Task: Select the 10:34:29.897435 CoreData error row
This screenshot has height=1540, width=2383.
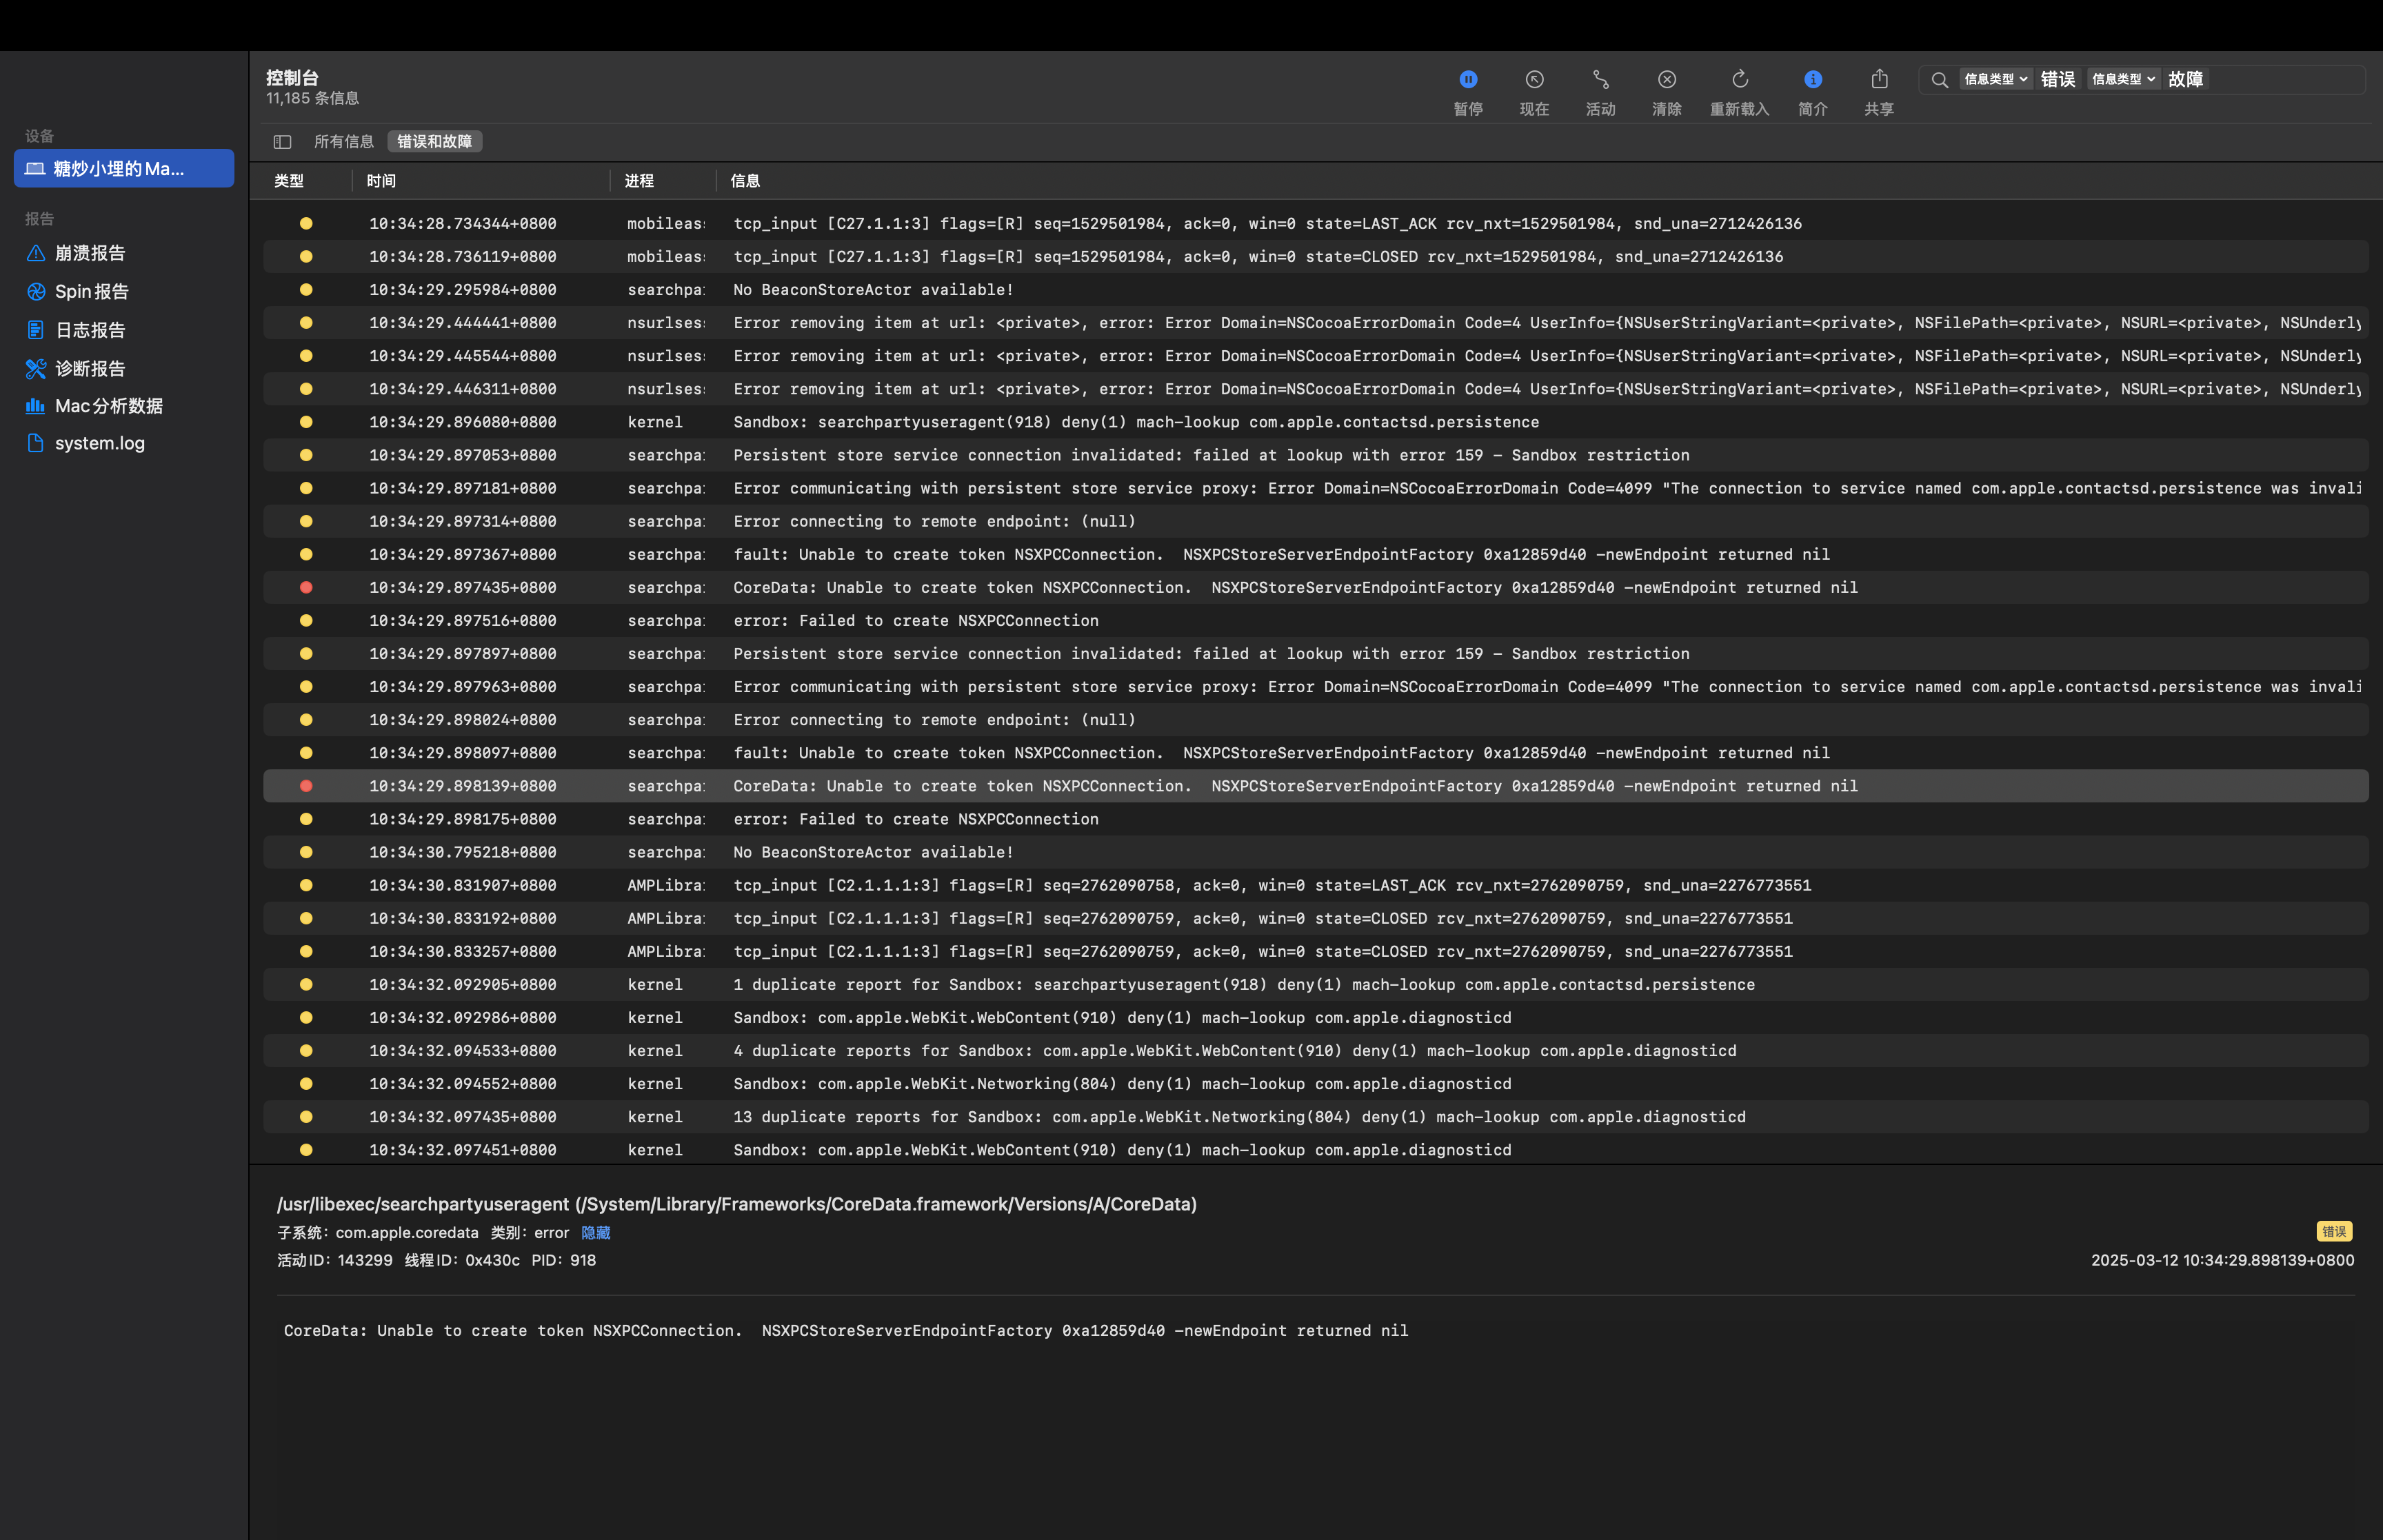Action: tap(1000, 588)
